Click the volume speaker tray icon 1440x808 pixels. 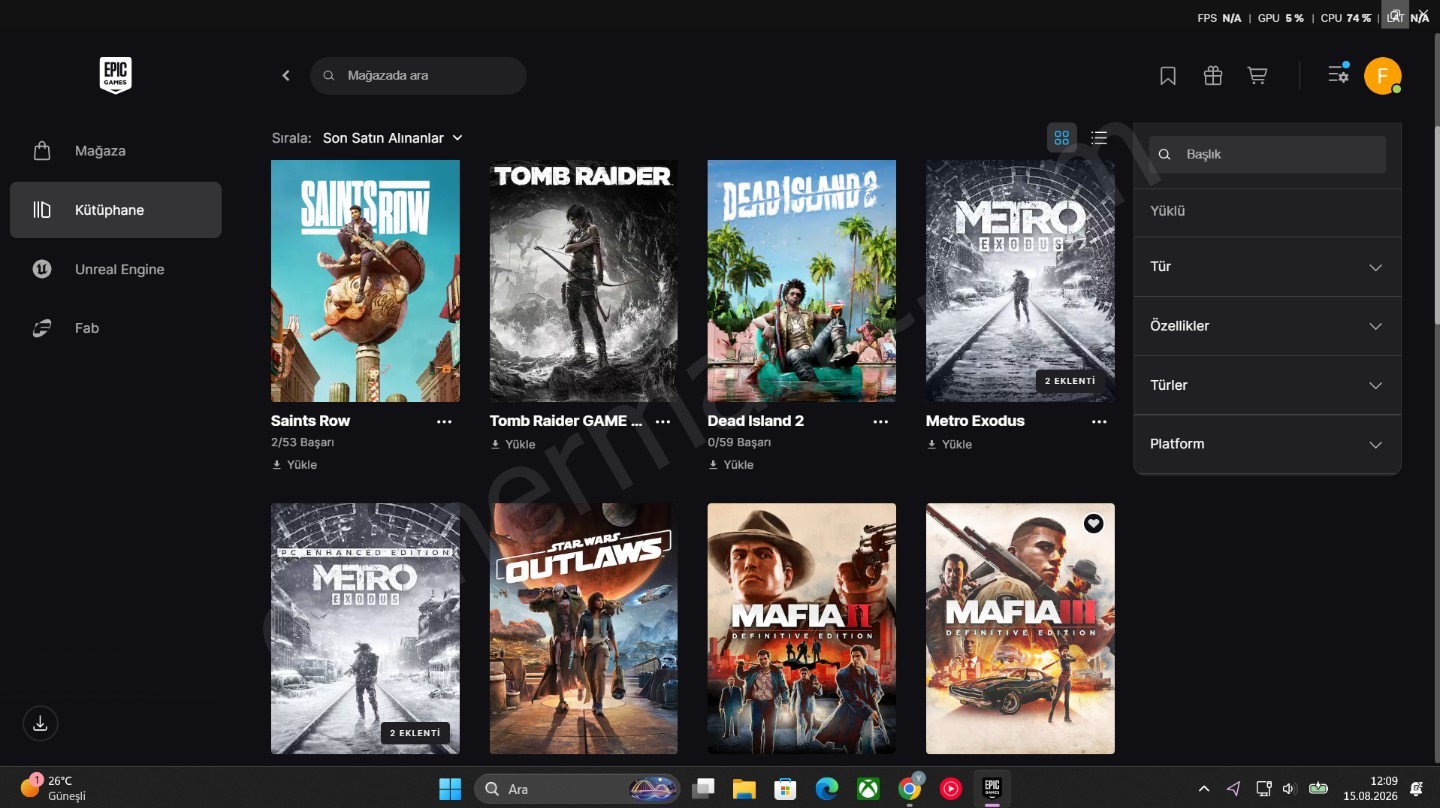coord(1288,789)
